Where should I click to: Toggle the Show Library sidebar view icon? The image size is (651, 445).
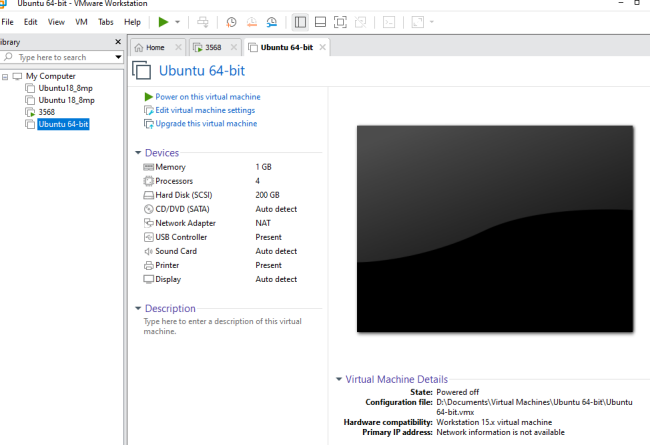click(301, 21)
